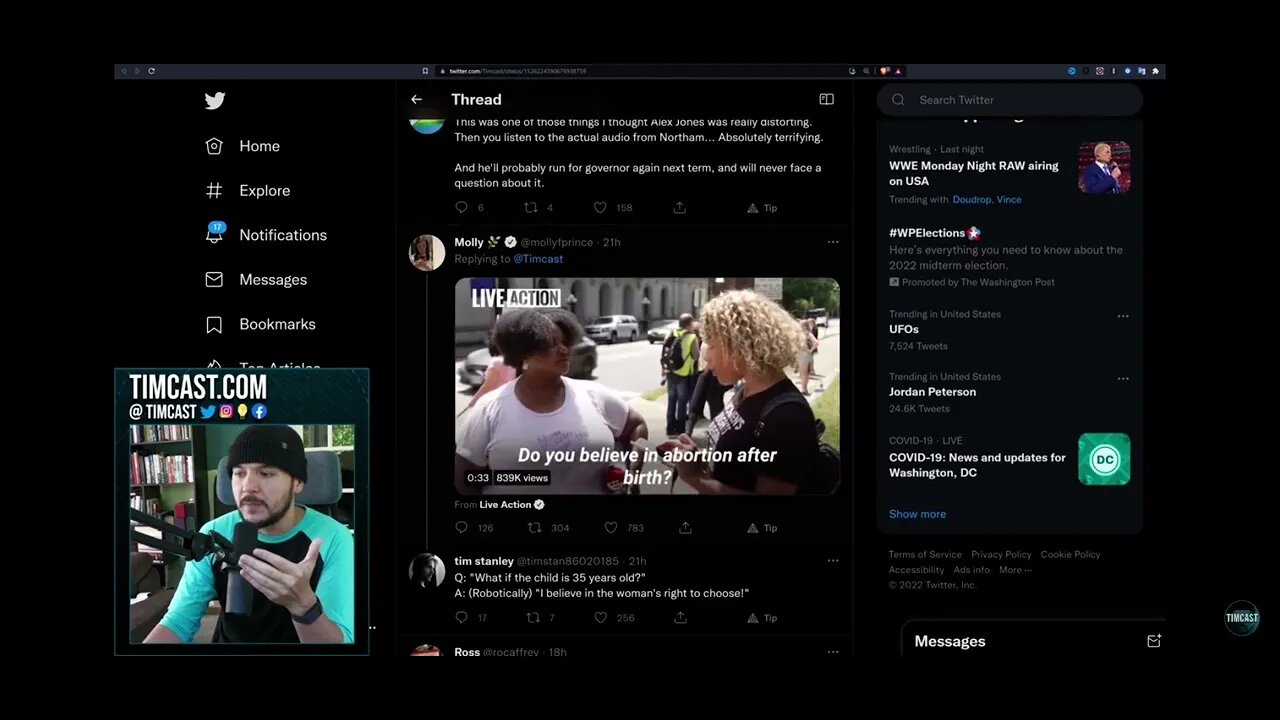Open more options on Molly's tweet
Viewport: 1280px width, 720px height.
(832, 242)
